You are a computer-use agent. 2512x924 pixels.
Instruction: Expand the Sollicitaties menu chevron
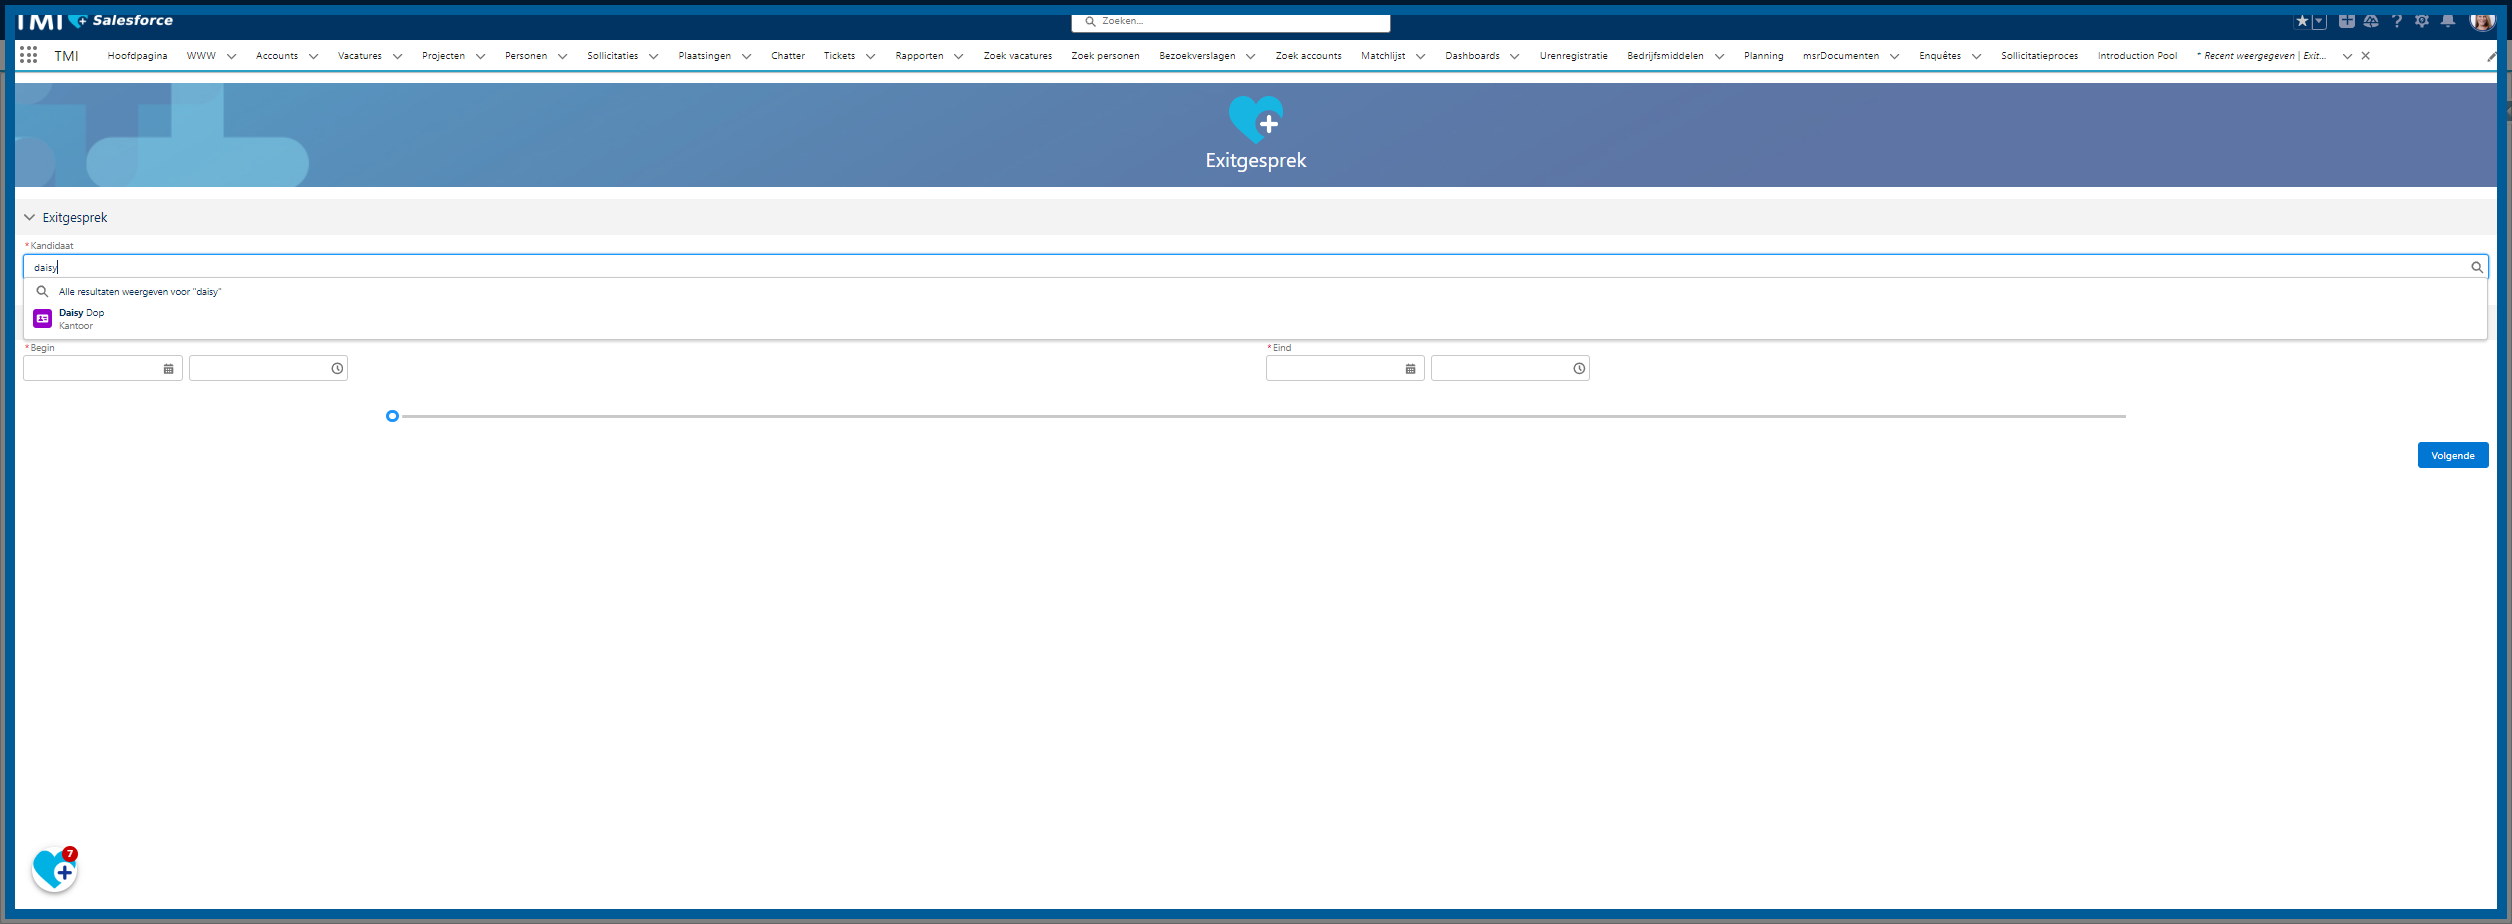(x=653, y=56)
